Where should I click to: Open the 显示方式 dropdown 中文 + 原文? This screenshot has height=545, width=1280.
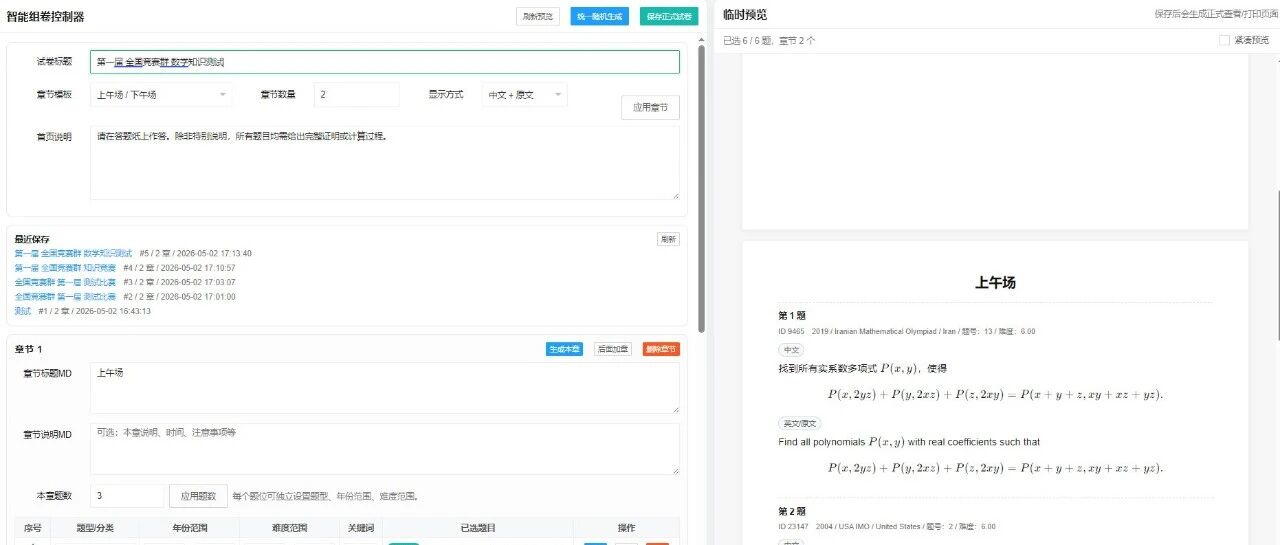click(524, 95)
